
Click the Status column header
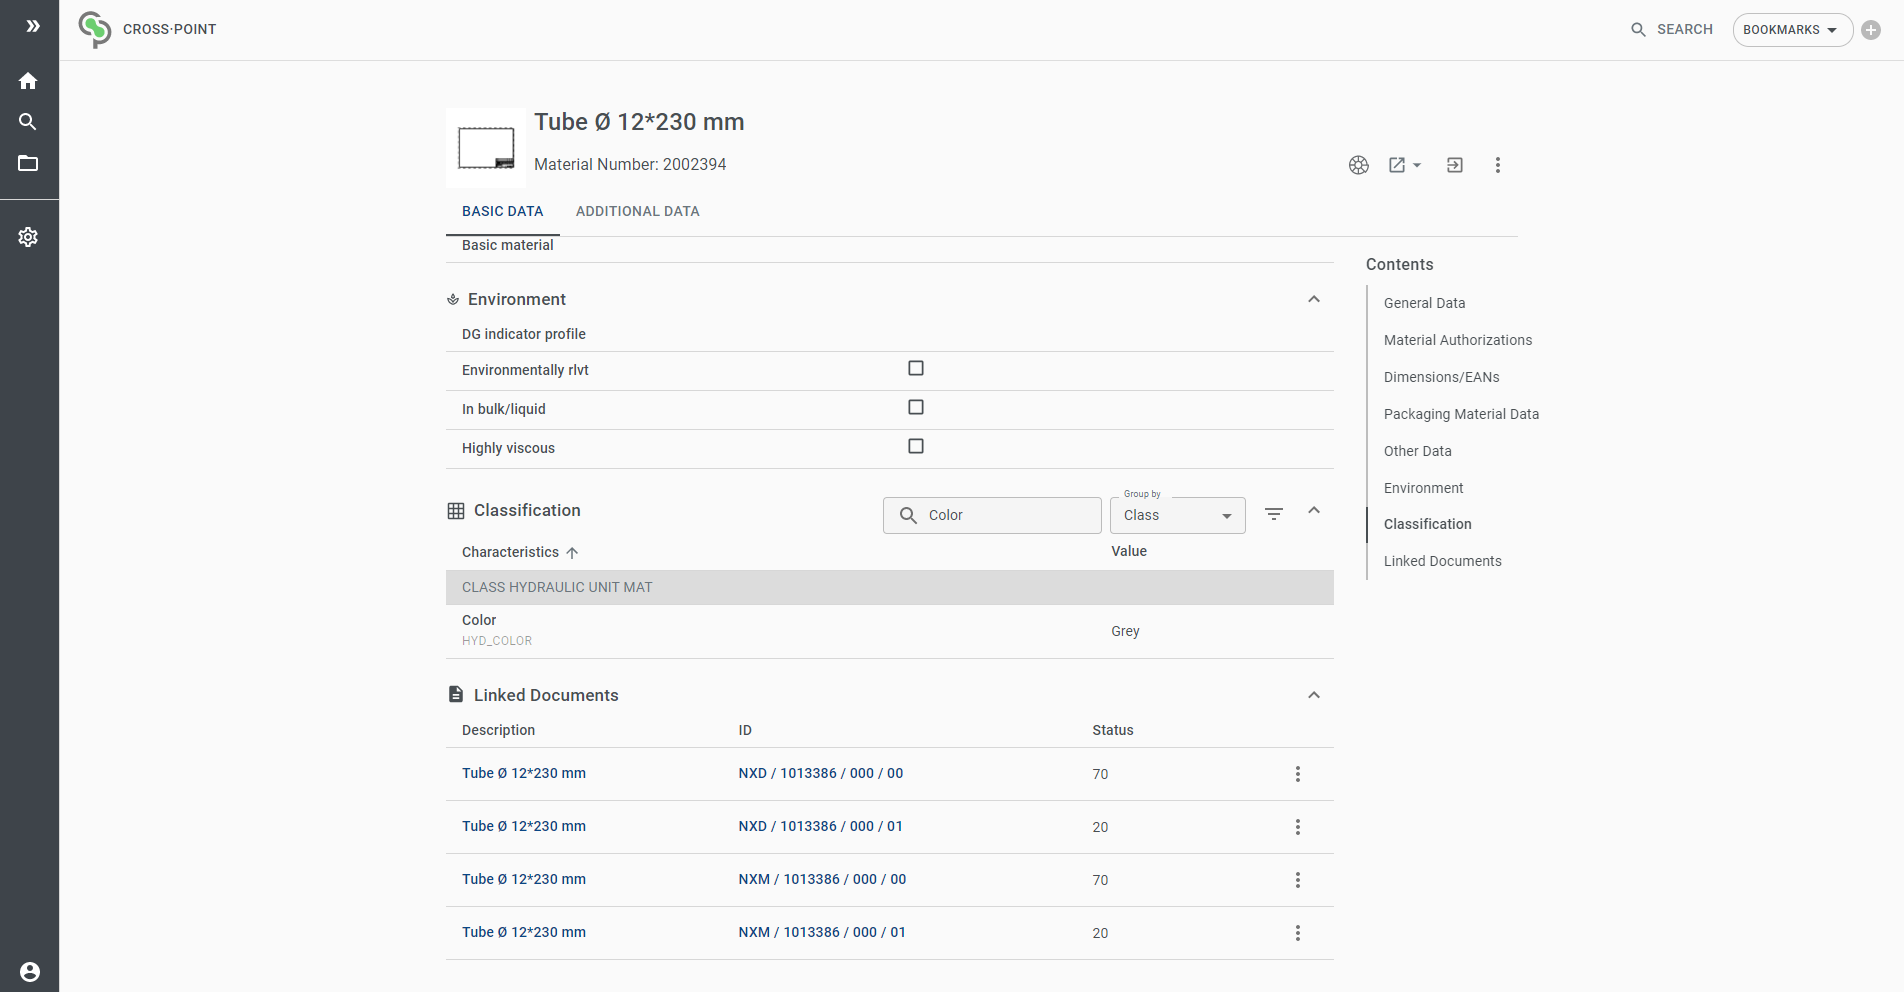pyautogui.click(x=1113, y=730)
